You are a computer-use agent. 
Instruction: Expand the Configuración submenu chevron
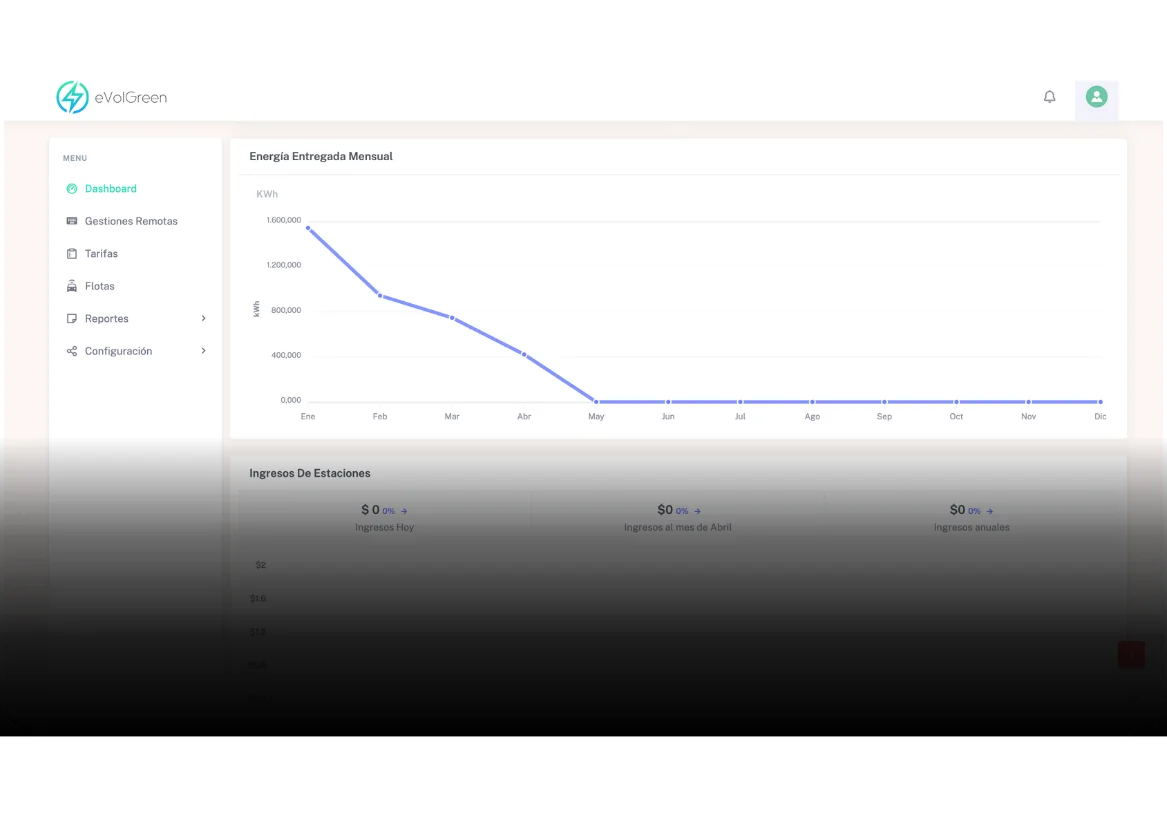(203, 351)
